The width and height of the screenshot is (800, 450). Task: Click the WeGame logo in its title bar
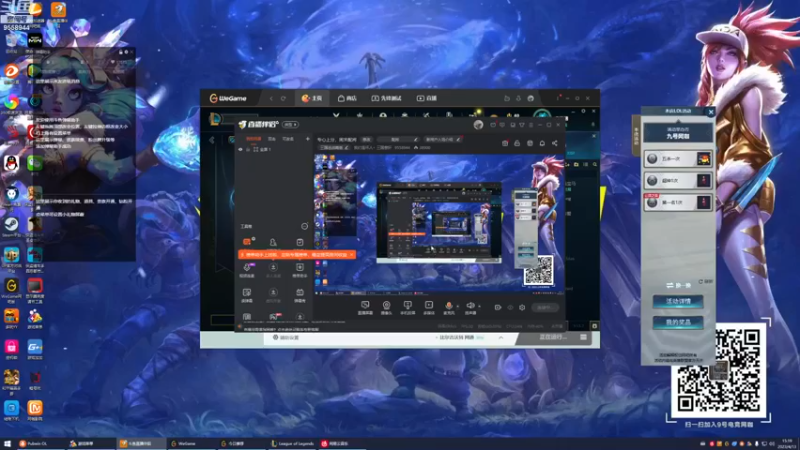pyautogui.click(x=228, y=98)
